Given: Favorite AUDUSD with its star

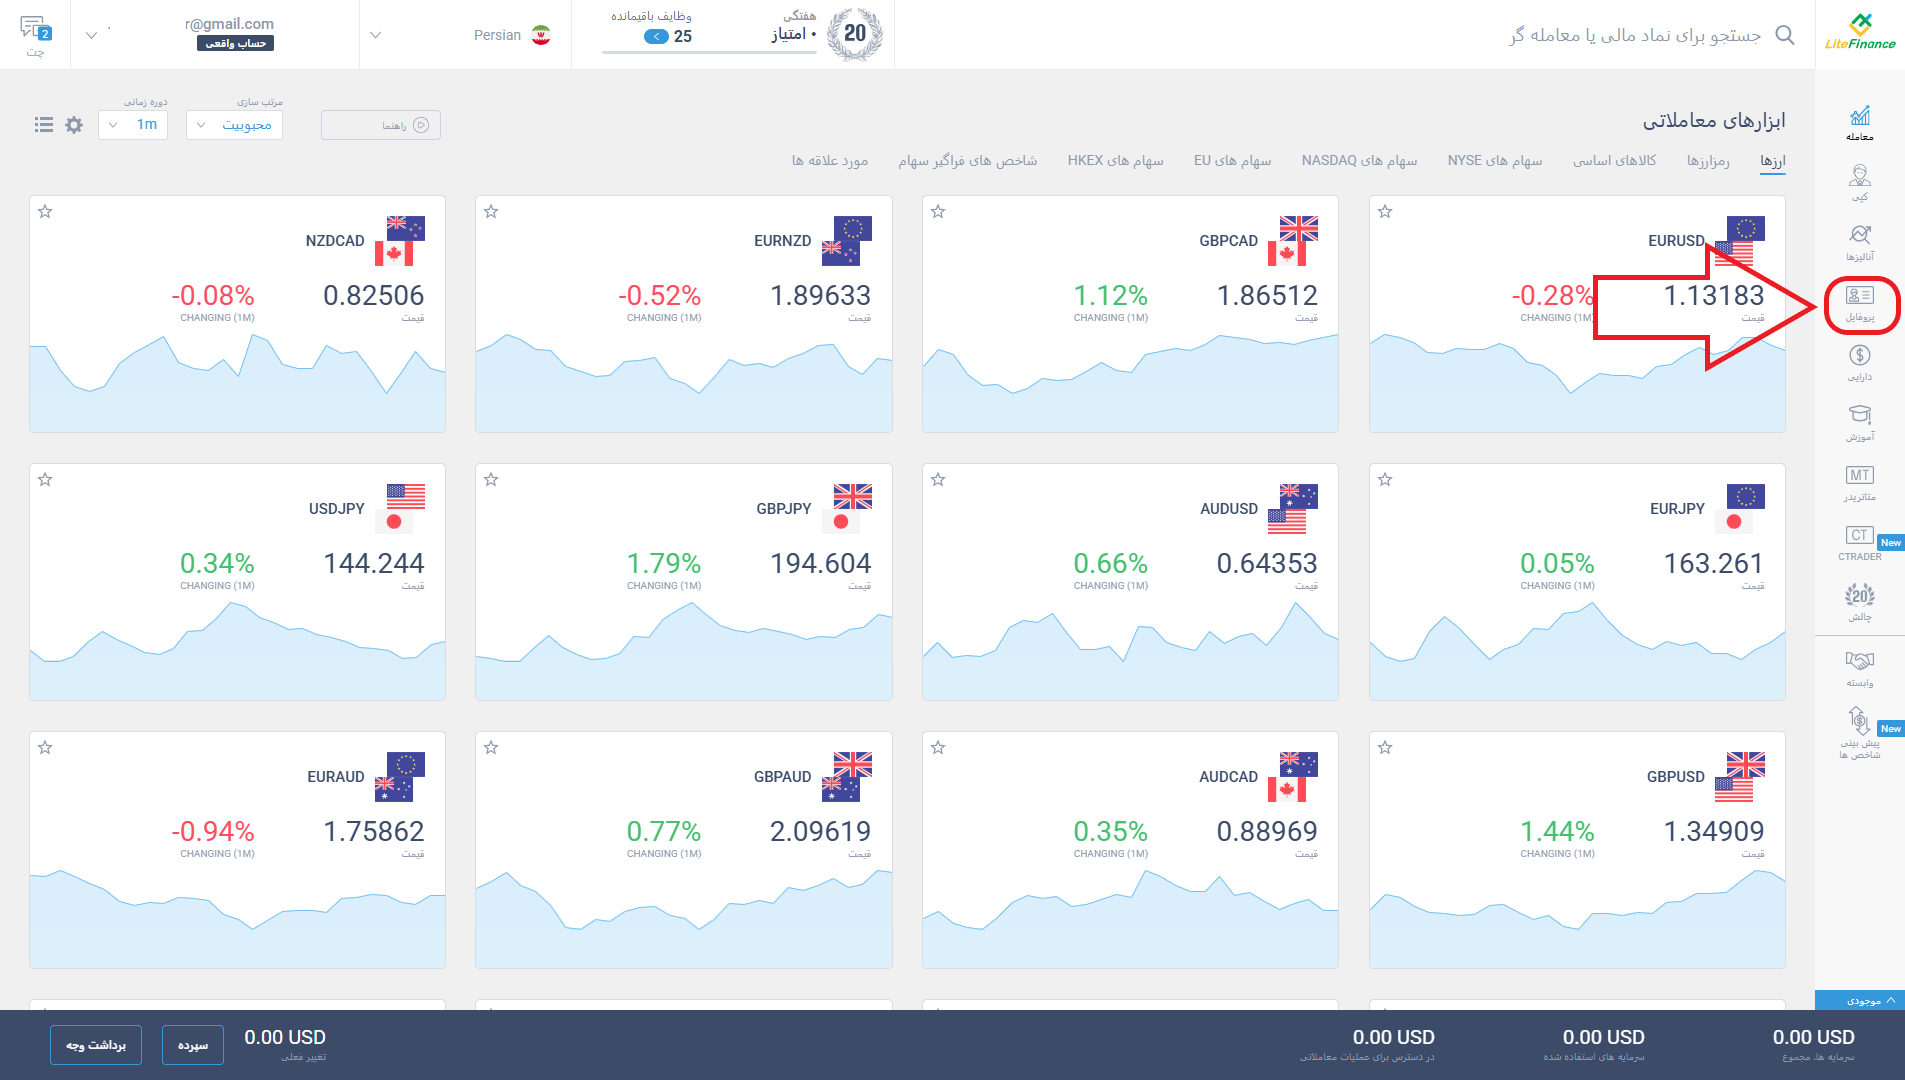Looking at the screenshot, I should 938,479.
